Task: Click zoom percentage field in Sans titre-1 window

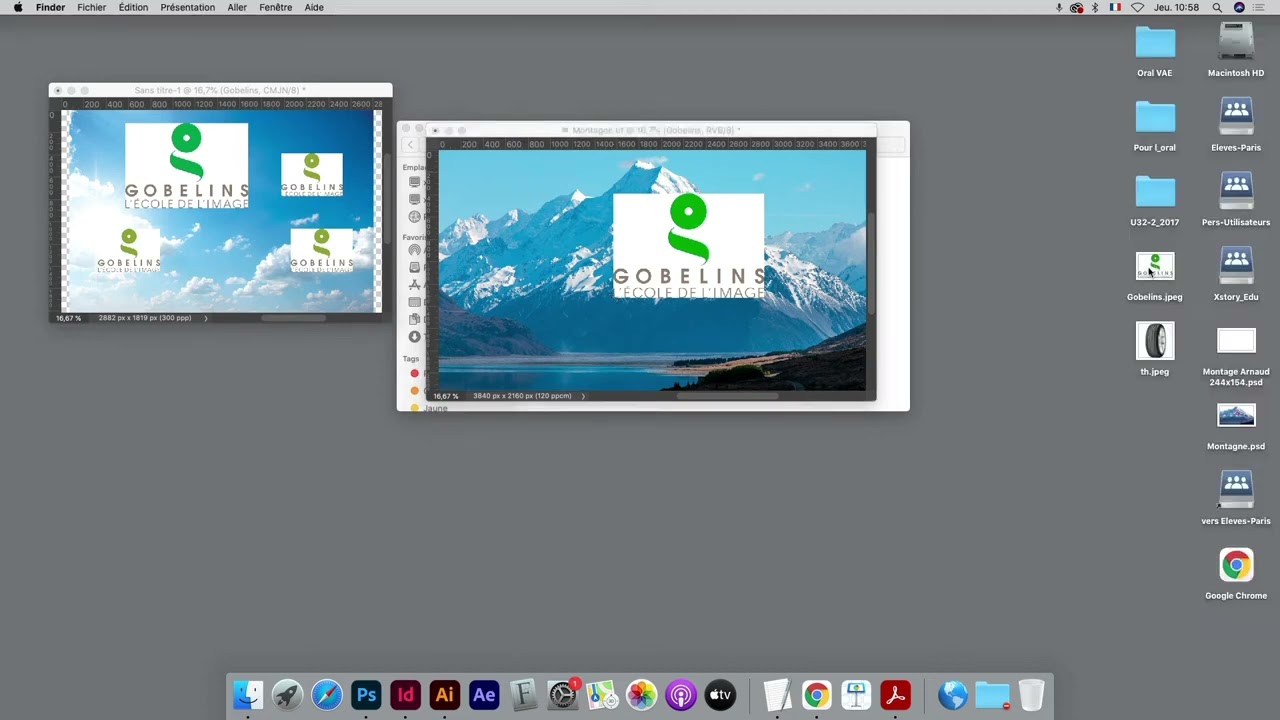Action: [68, 318]
